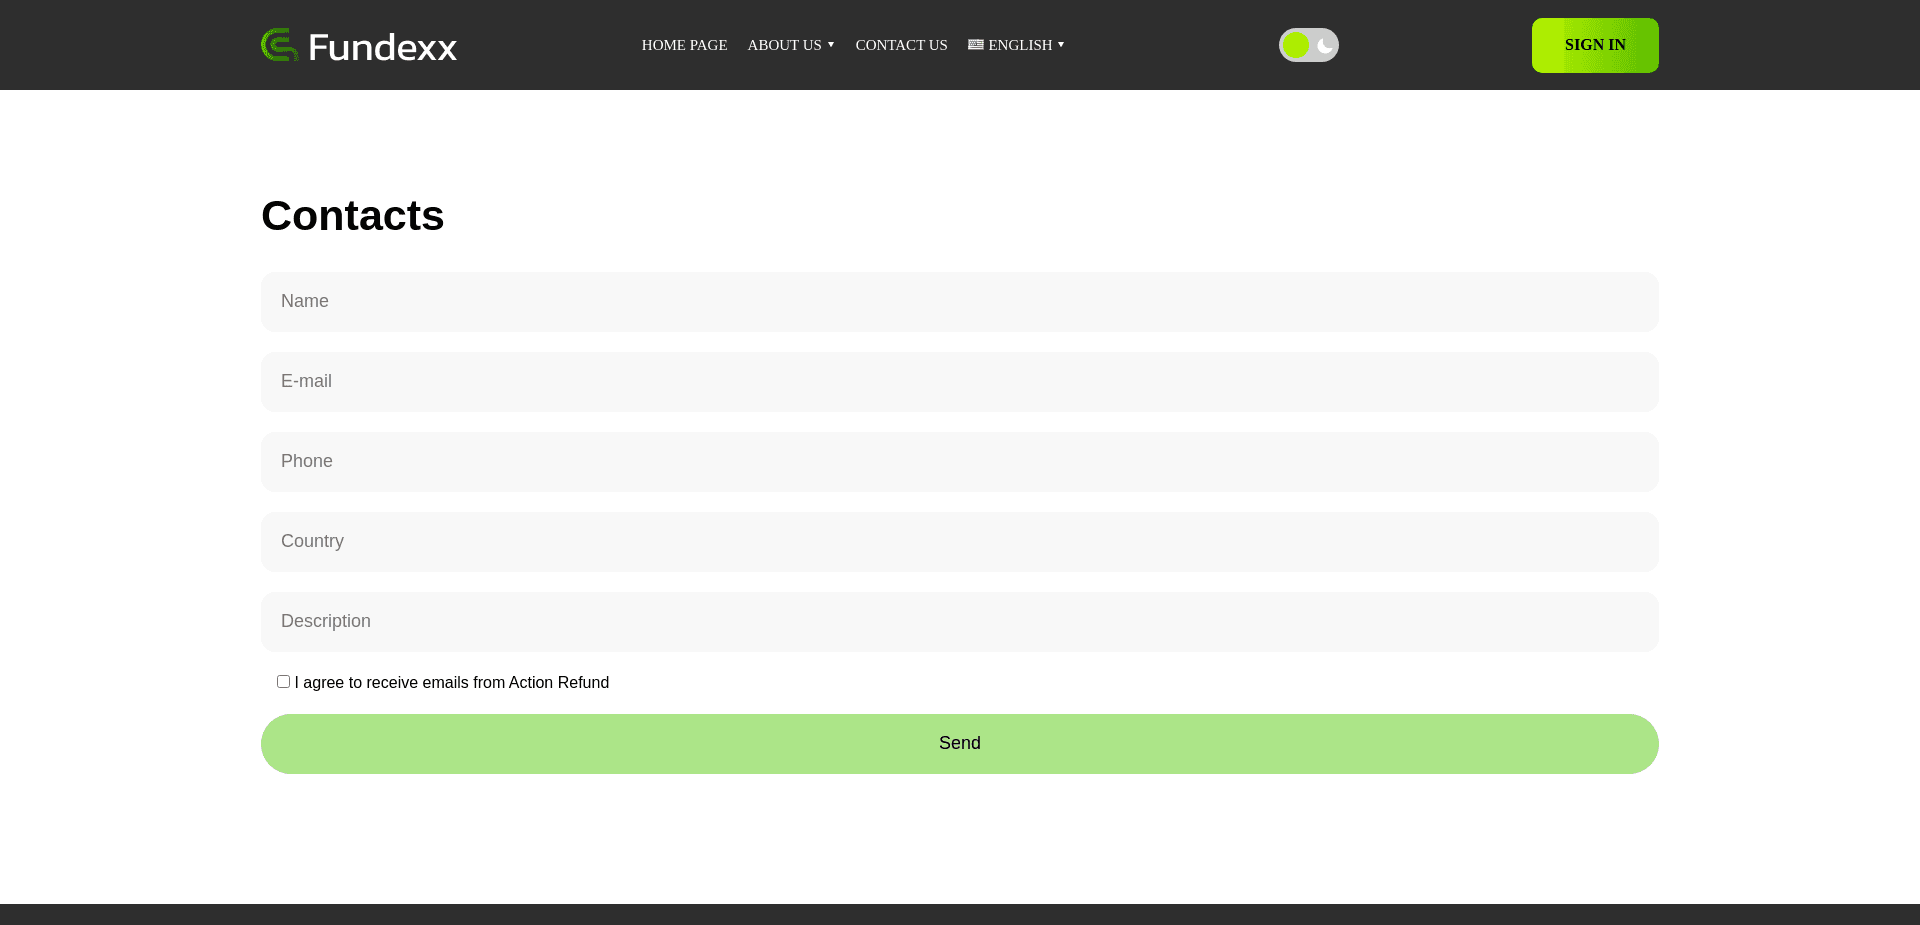Click the Contacts heading text
The image size is (1920, 925).
pos(352,216)
